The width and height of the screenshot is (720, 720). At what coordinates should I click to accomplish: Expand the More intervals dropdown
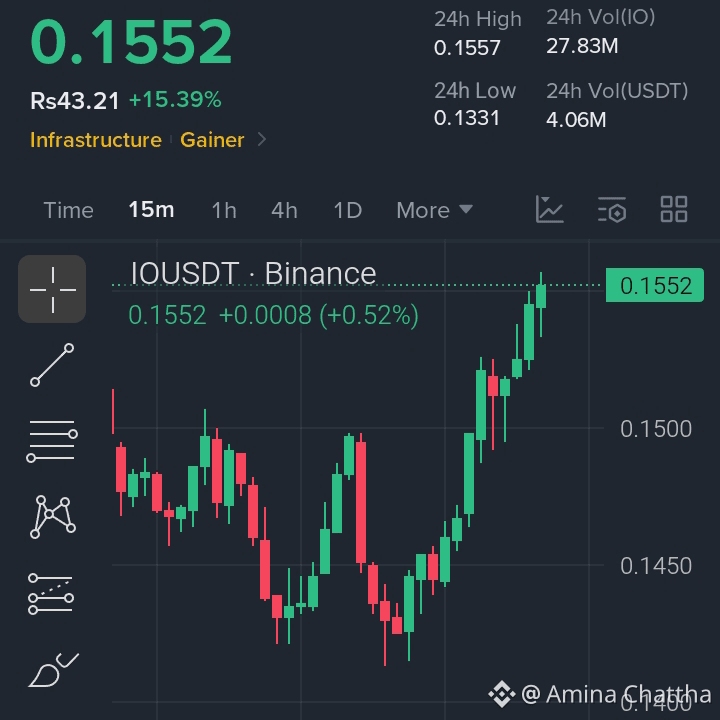click(x=434, y=210)
